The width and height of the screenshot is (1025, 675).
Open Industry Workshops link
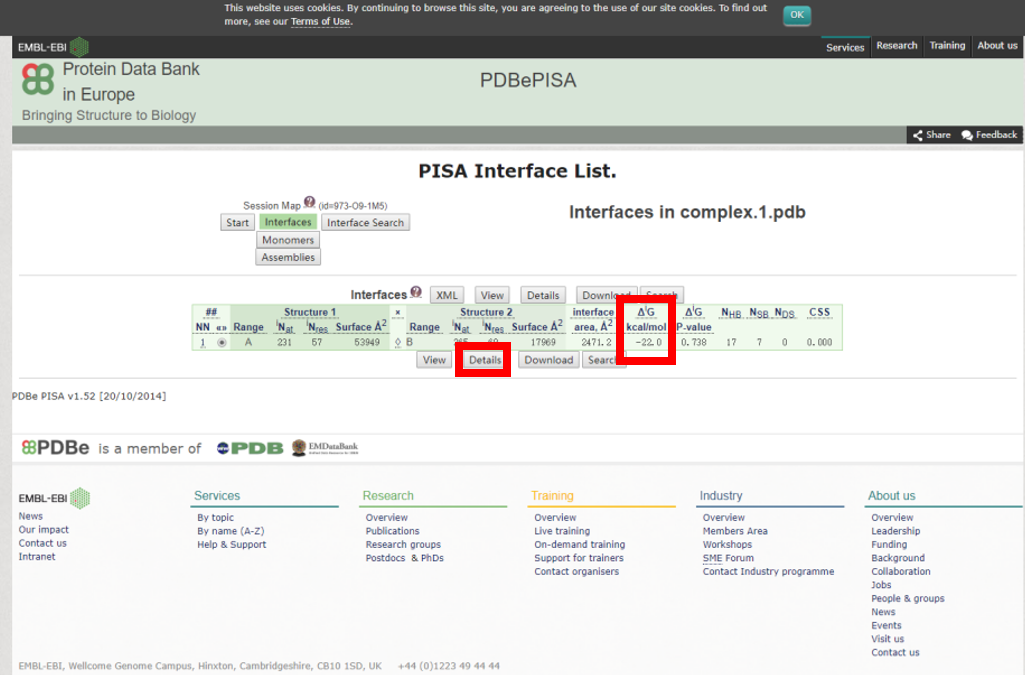tap(727, 544)
